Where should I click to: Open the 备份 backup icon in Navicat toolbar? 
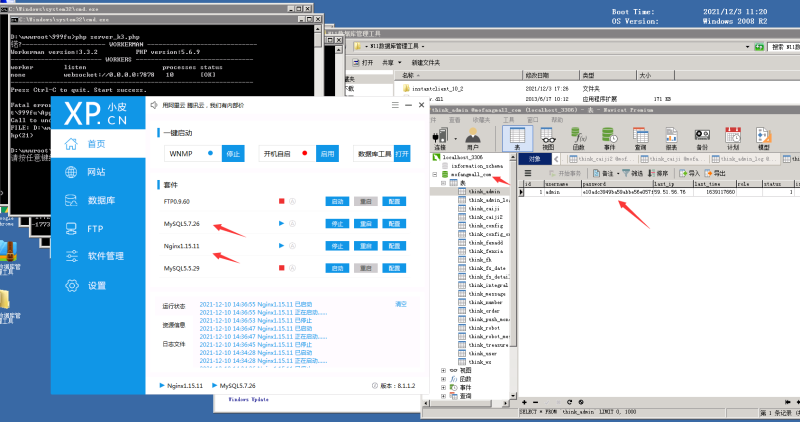pos(702,139)
